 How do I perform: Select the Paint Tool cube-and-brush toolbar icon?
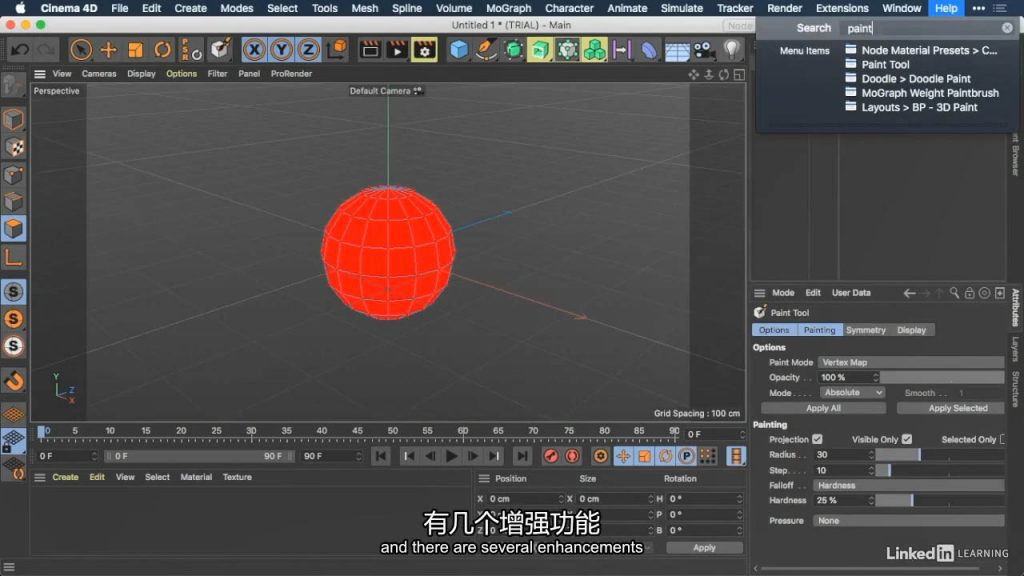pyautogui.click(x=220, y=50)
